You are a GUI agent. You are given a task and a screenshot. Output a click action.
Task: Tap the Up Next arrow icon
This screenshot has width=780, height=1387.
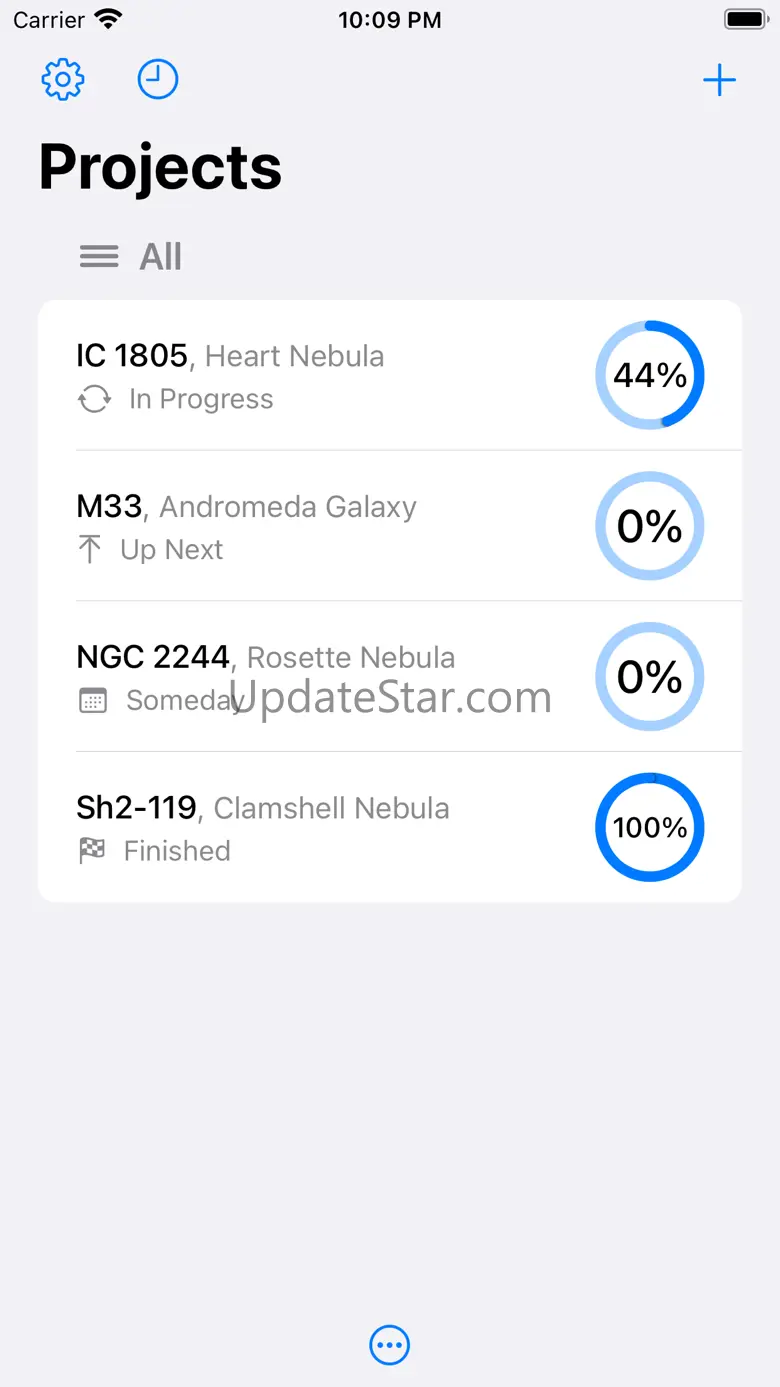(x=90, y=550)
